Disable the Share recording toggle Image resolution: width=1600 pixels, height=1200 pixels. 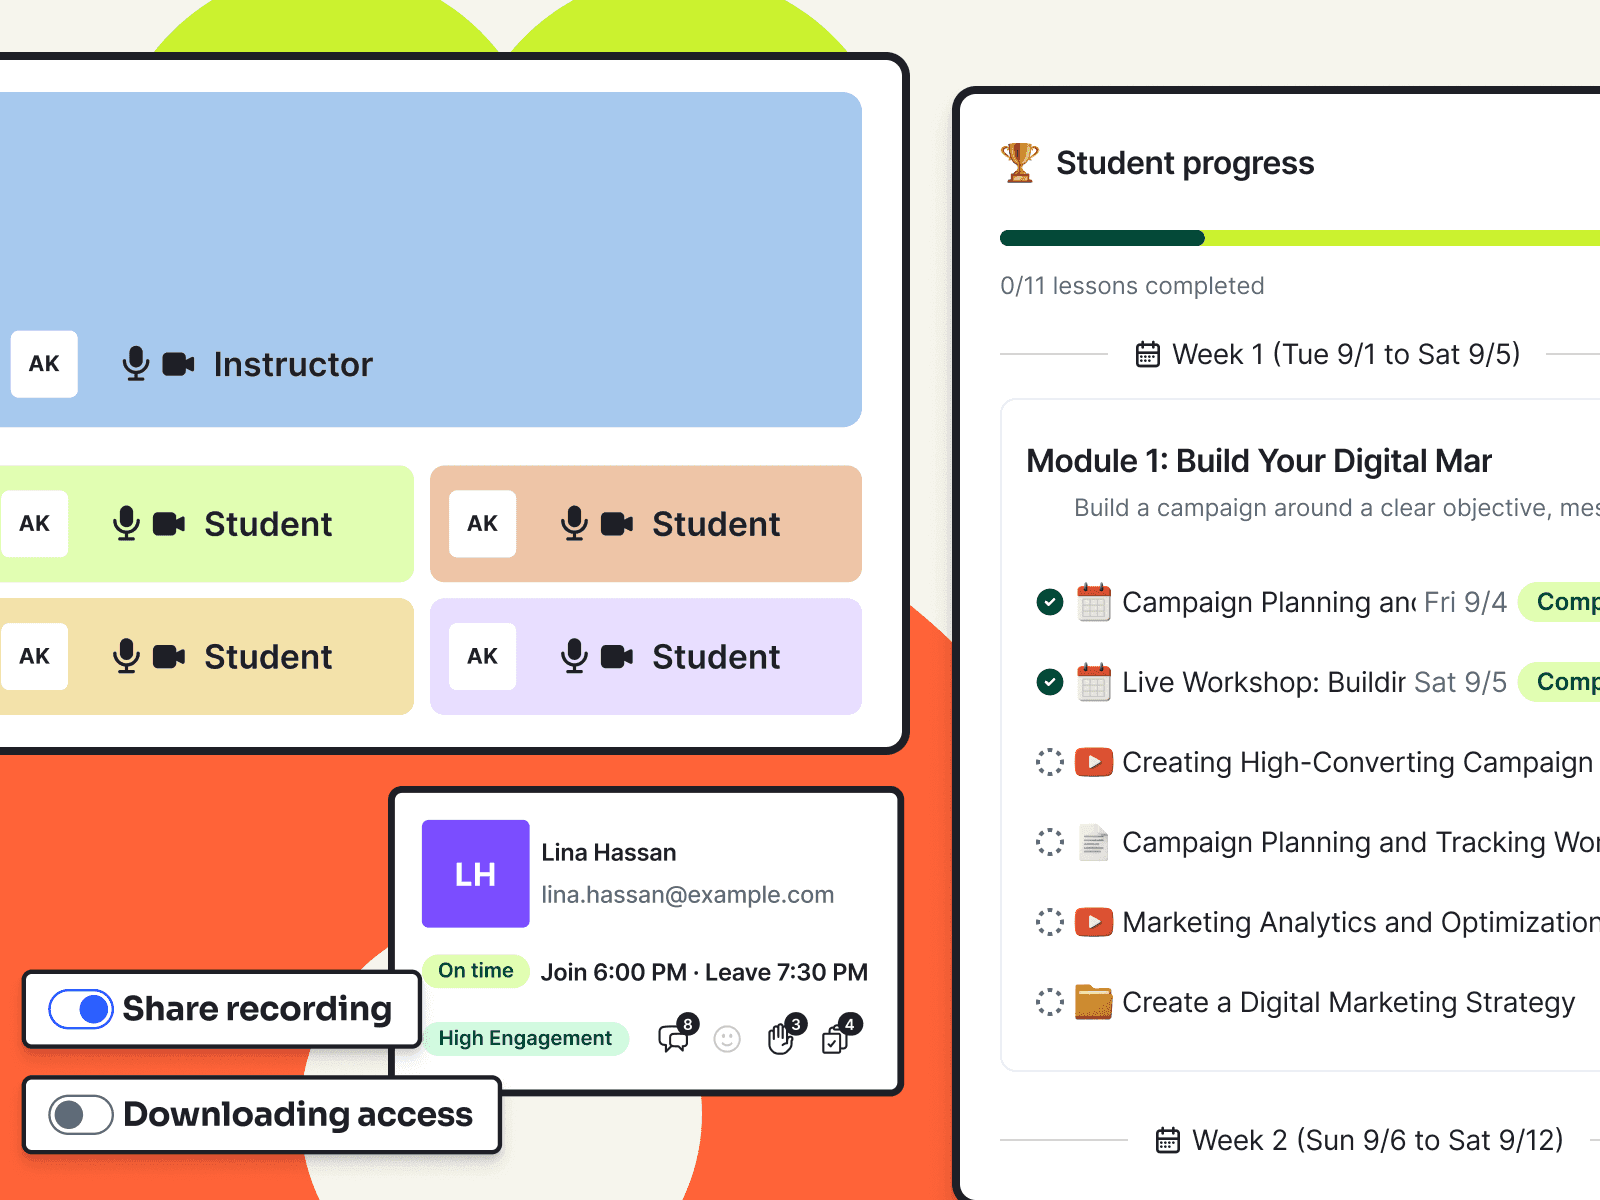click(x=81, y=1009)
